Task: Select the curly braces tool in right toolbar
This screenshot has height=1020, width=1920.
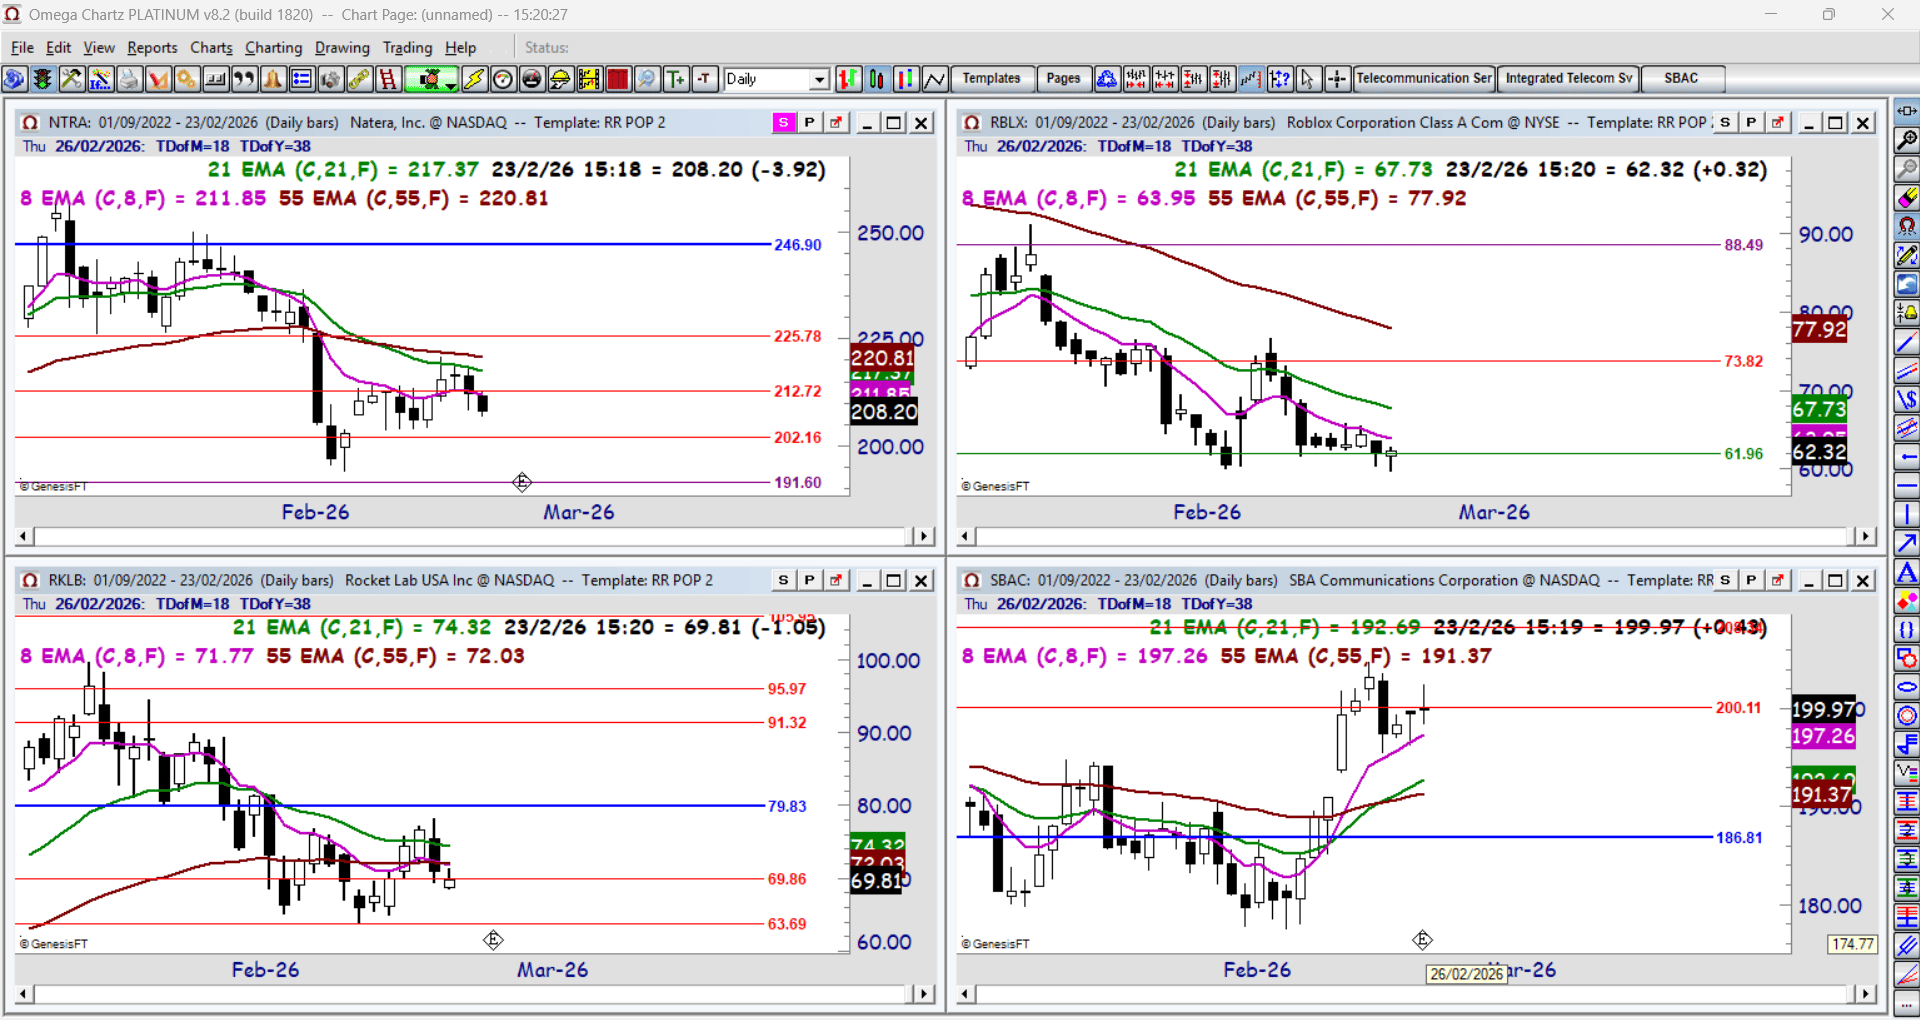Action: (1907, 630)
